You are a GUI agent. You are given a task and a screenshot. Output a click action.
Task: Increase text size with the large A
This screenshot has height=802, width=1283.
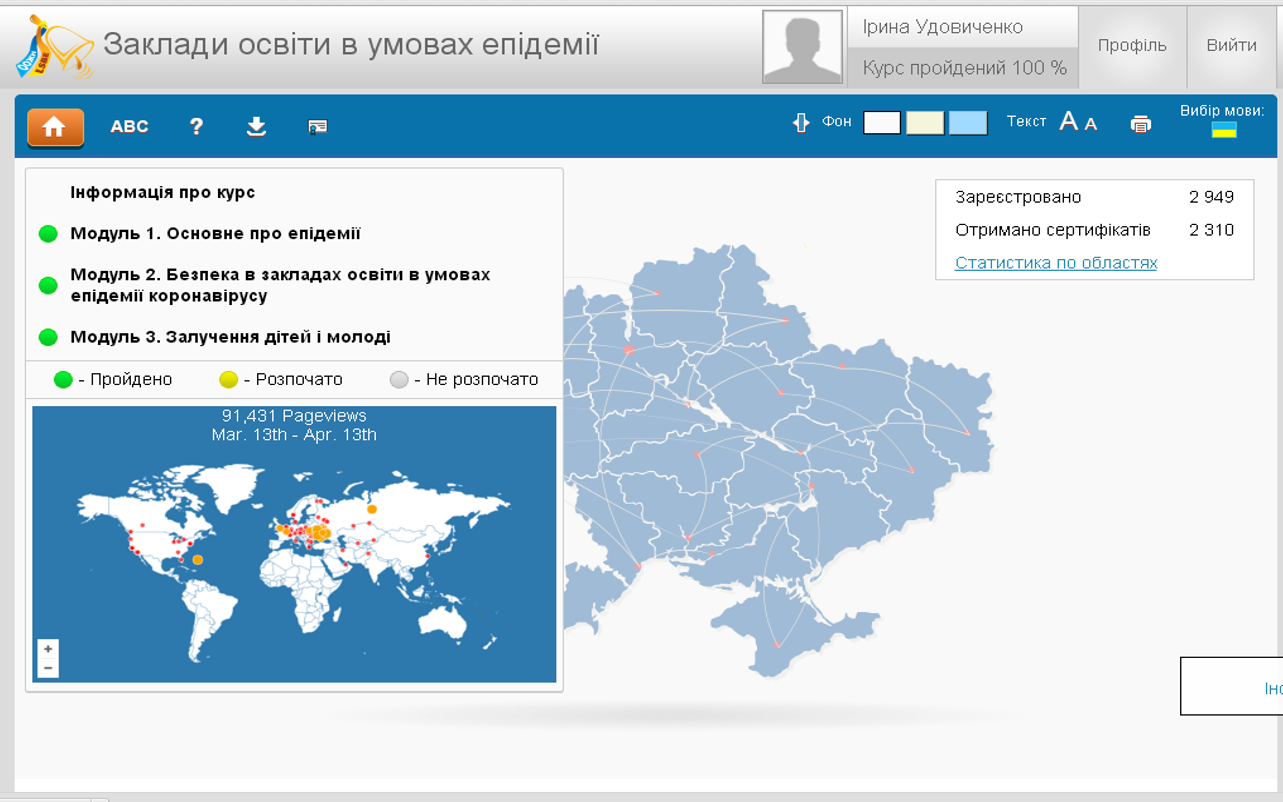point(1069,121)
